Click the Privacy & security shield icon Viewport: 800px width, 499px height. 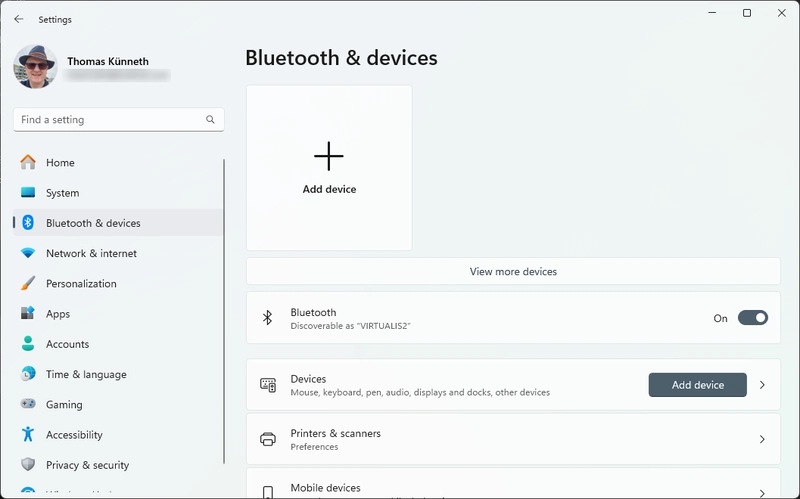(x=28, y=464)
